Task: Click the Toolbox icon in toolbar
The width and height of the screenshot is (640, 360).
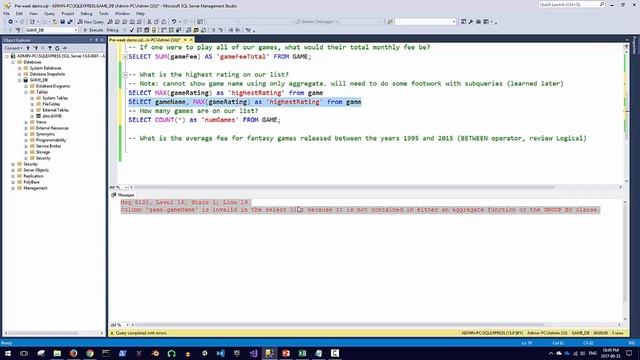Action: pyautogui.click(x=478, y=22)
